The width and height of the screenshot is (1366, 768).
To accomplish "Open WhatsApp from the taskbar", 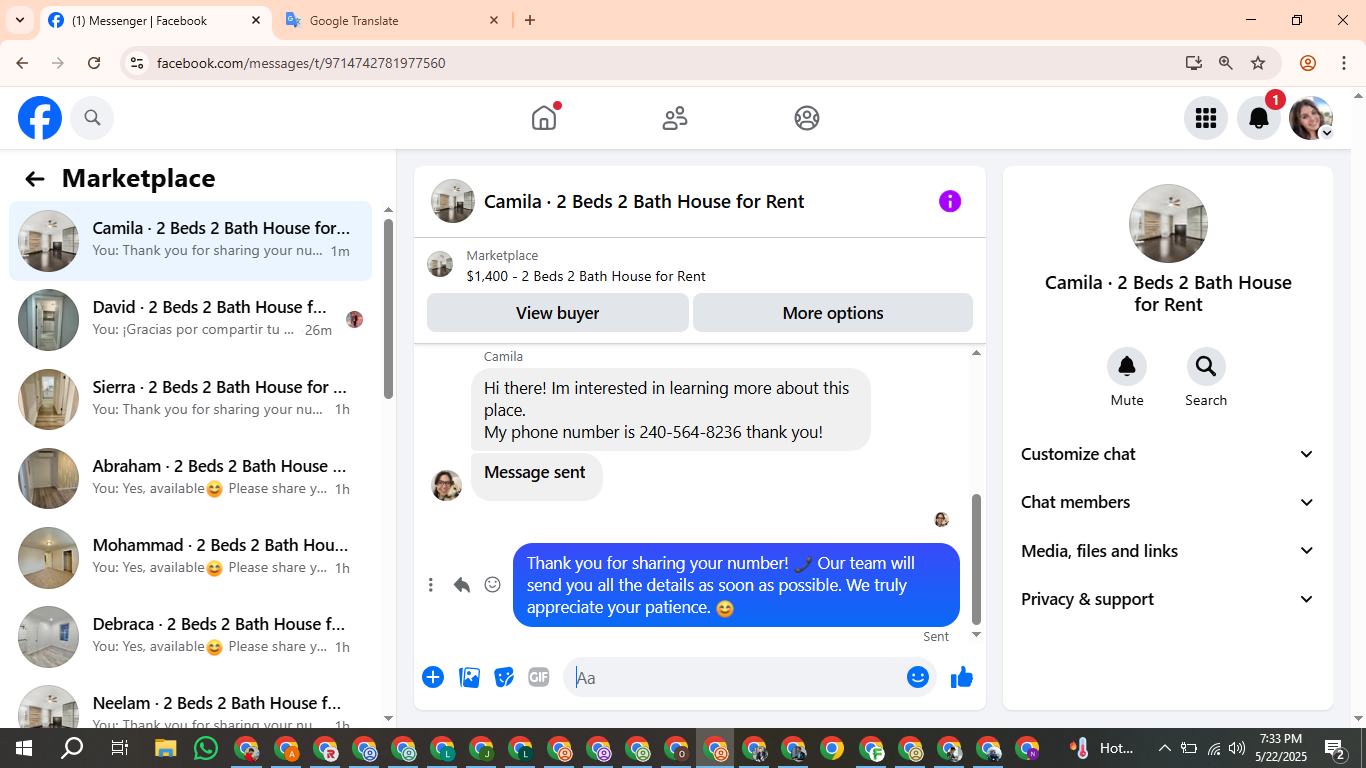I will pos(206,748).
